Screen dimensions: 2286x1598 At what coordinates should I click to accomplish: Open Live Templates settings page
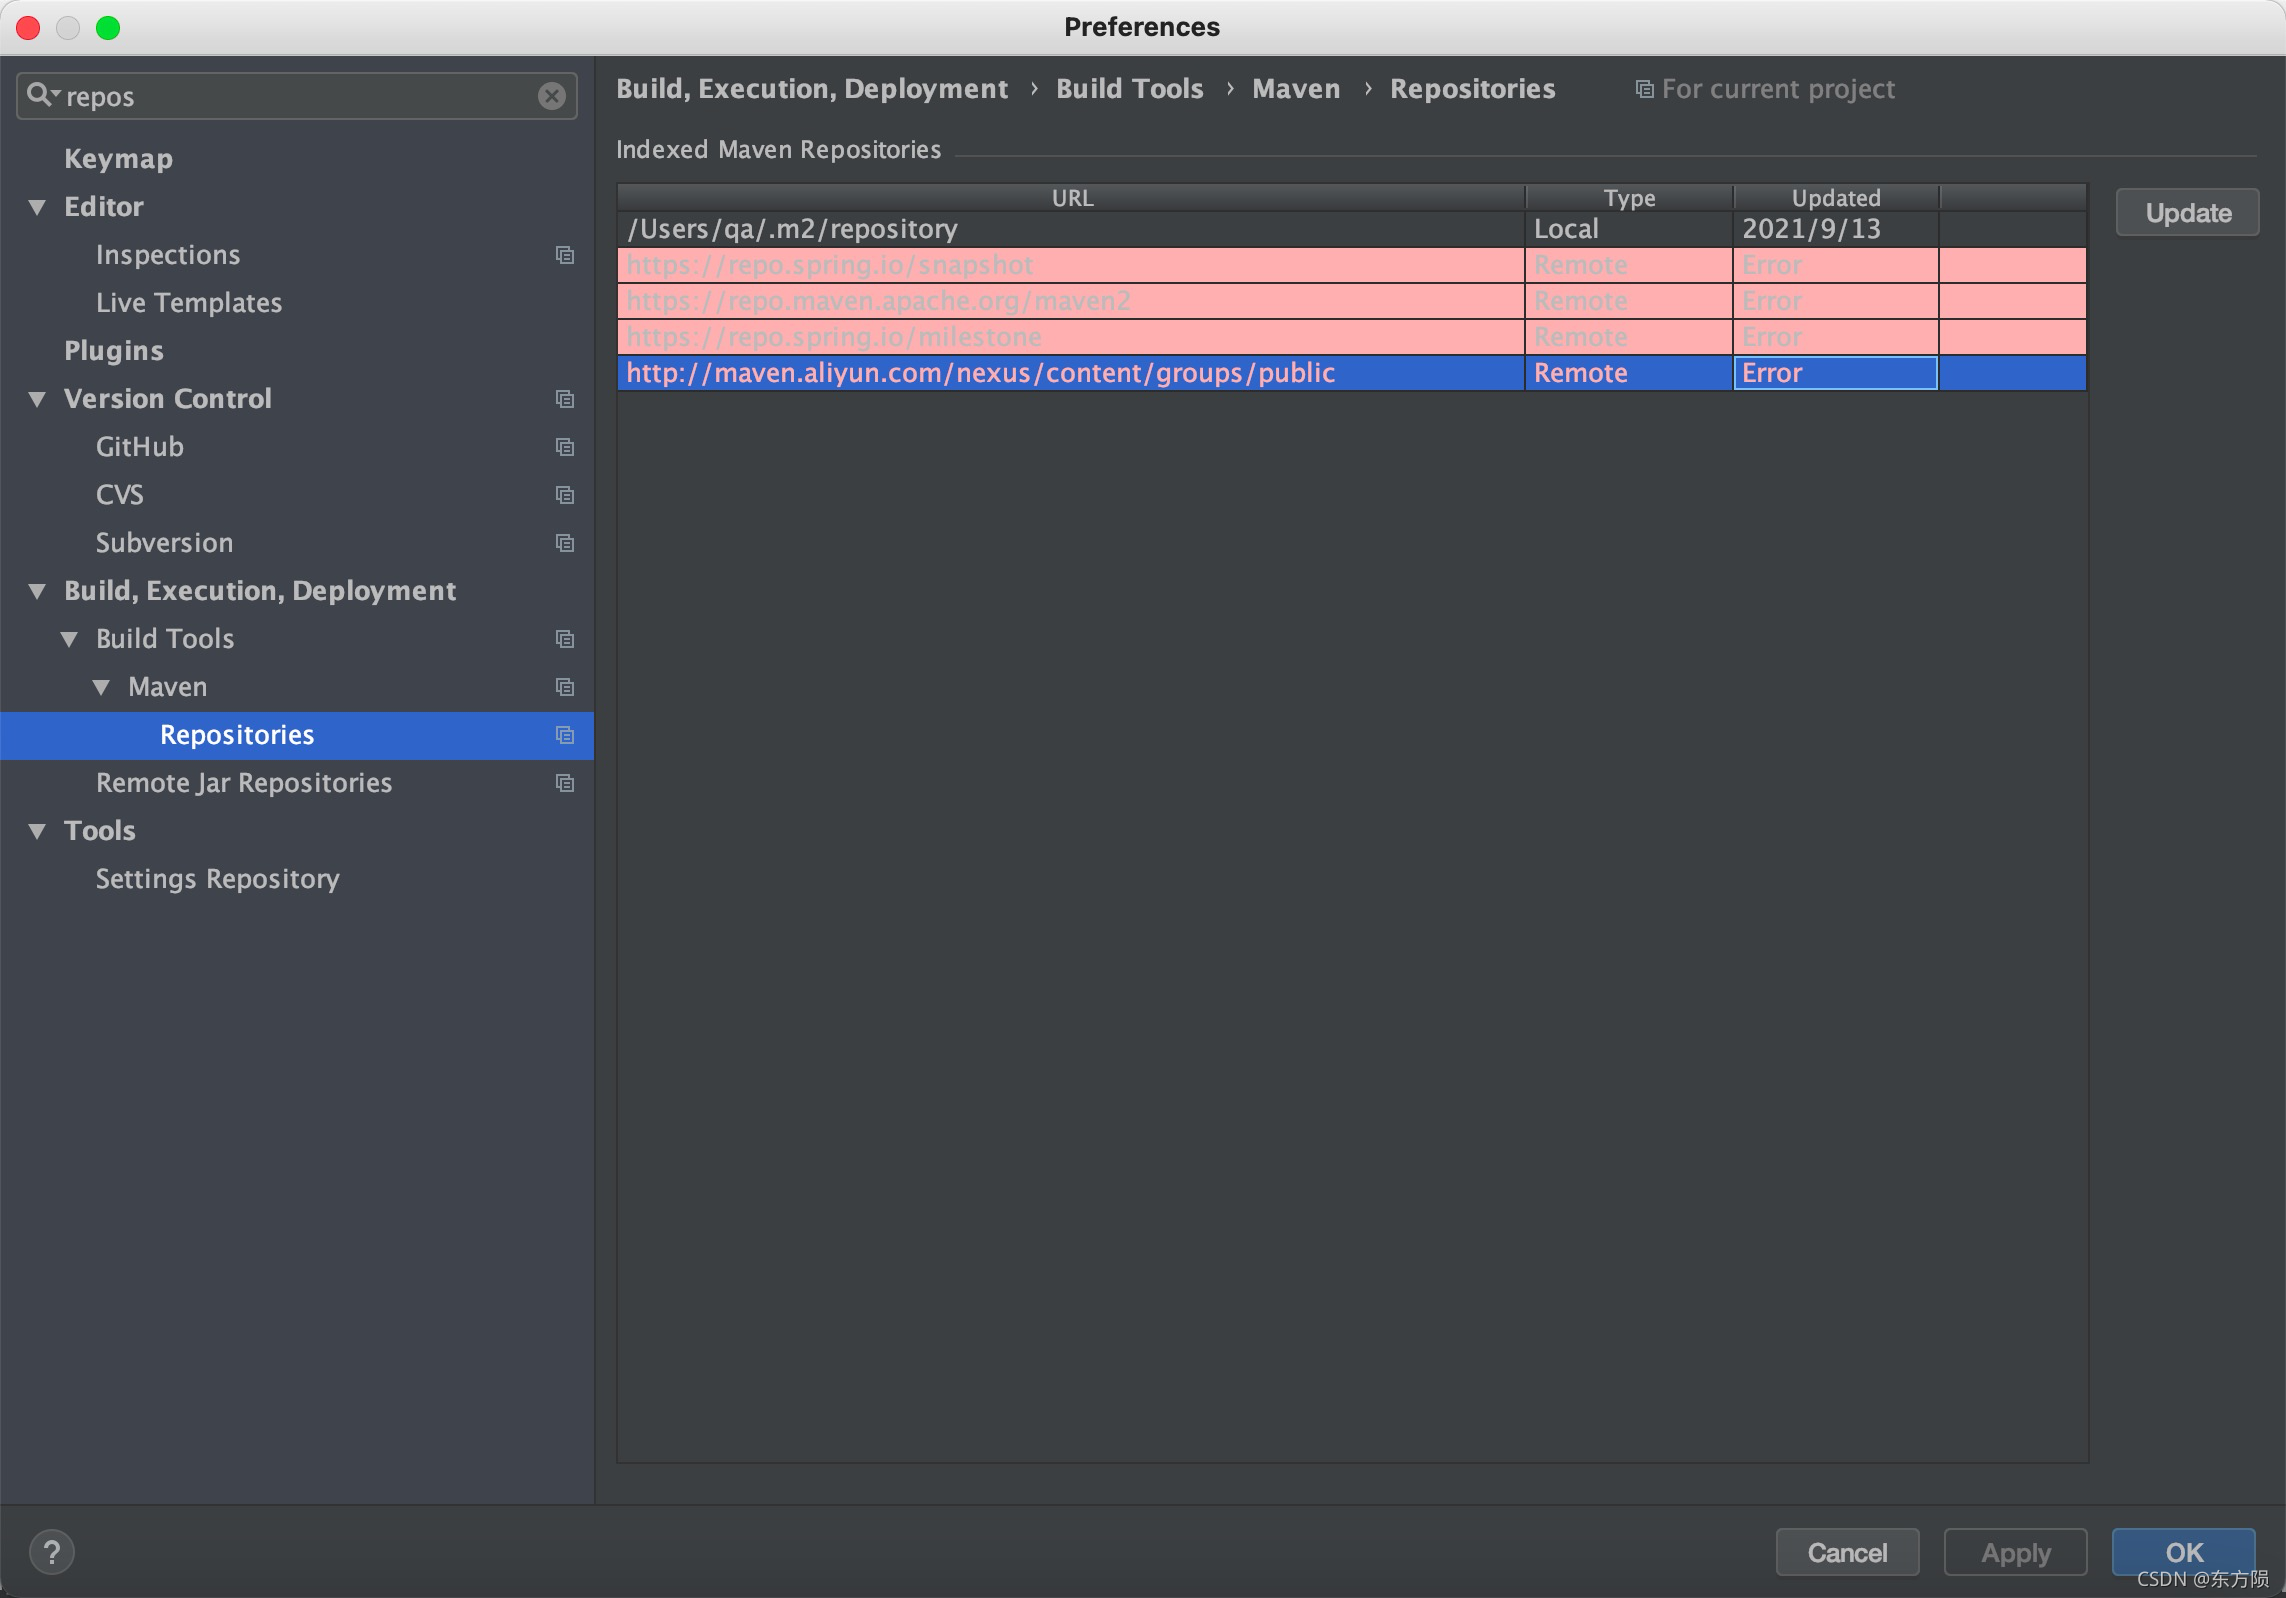[x=188, y=303]
